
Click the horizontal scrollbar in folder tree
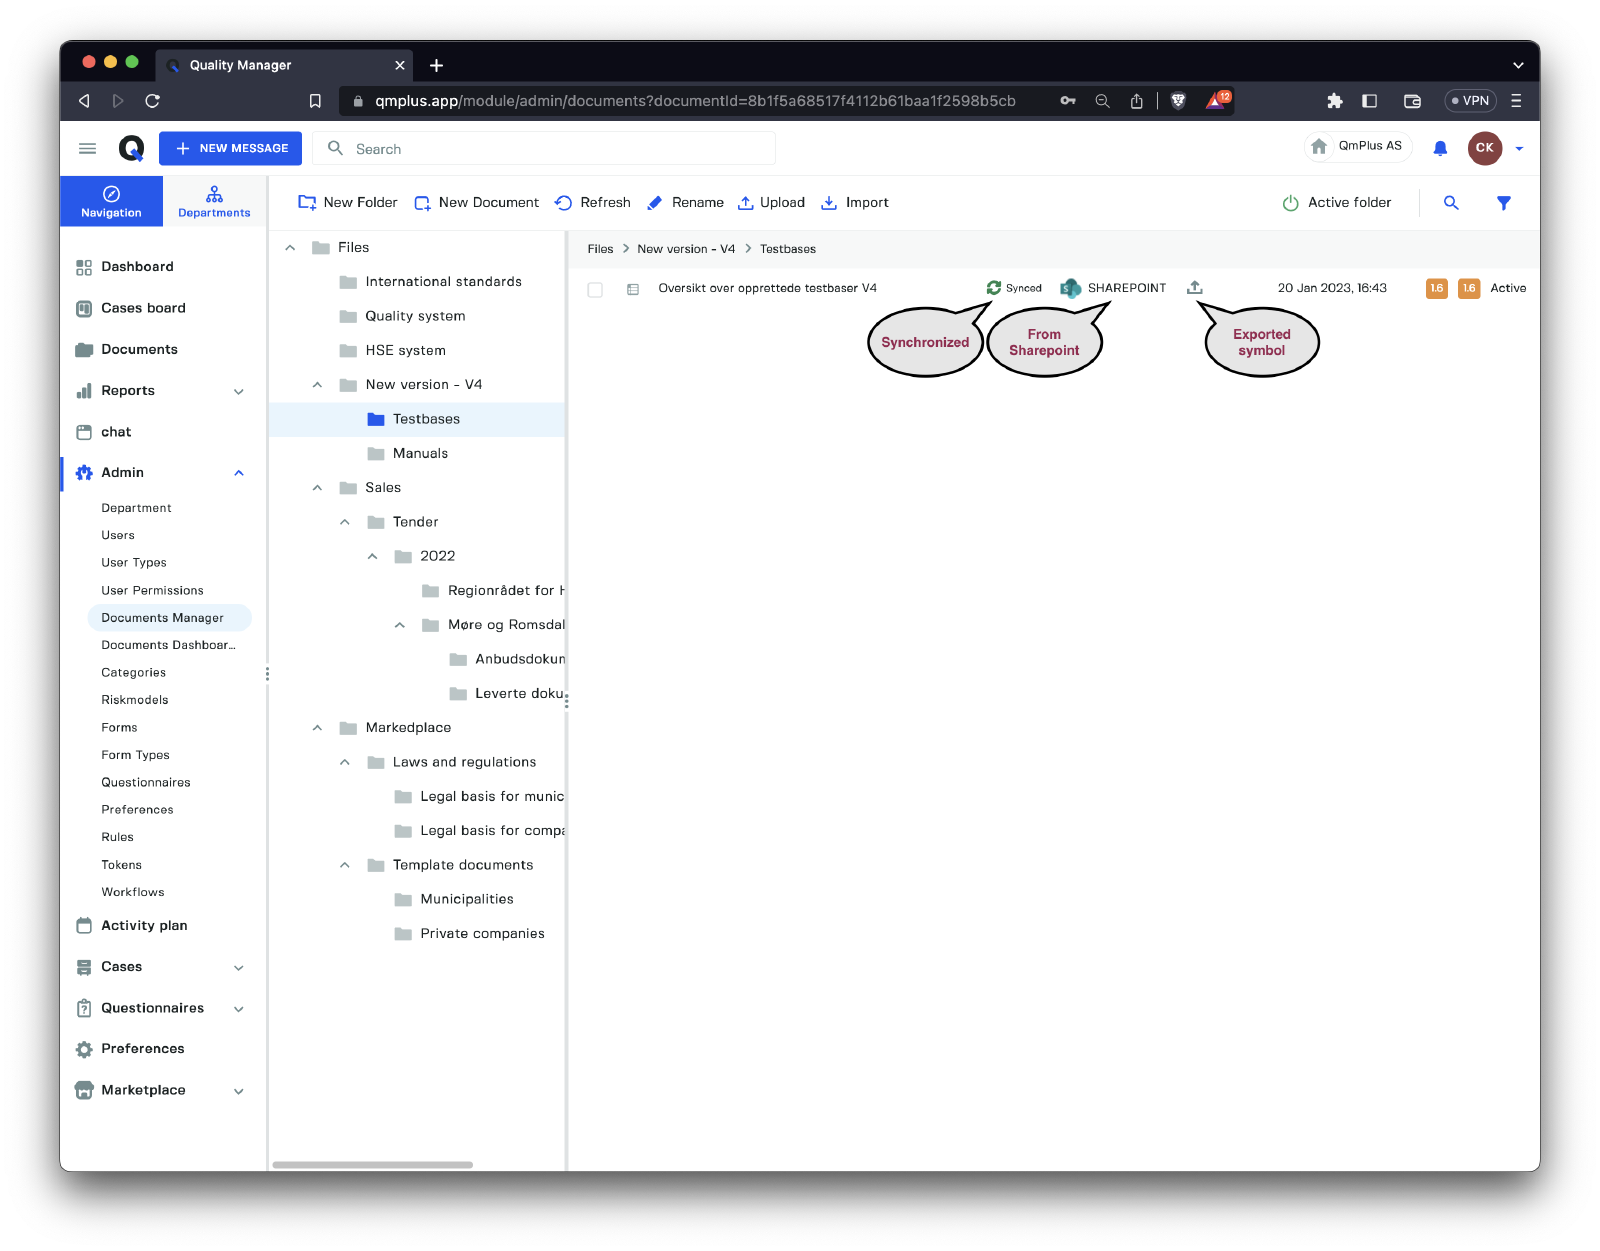372,1165
